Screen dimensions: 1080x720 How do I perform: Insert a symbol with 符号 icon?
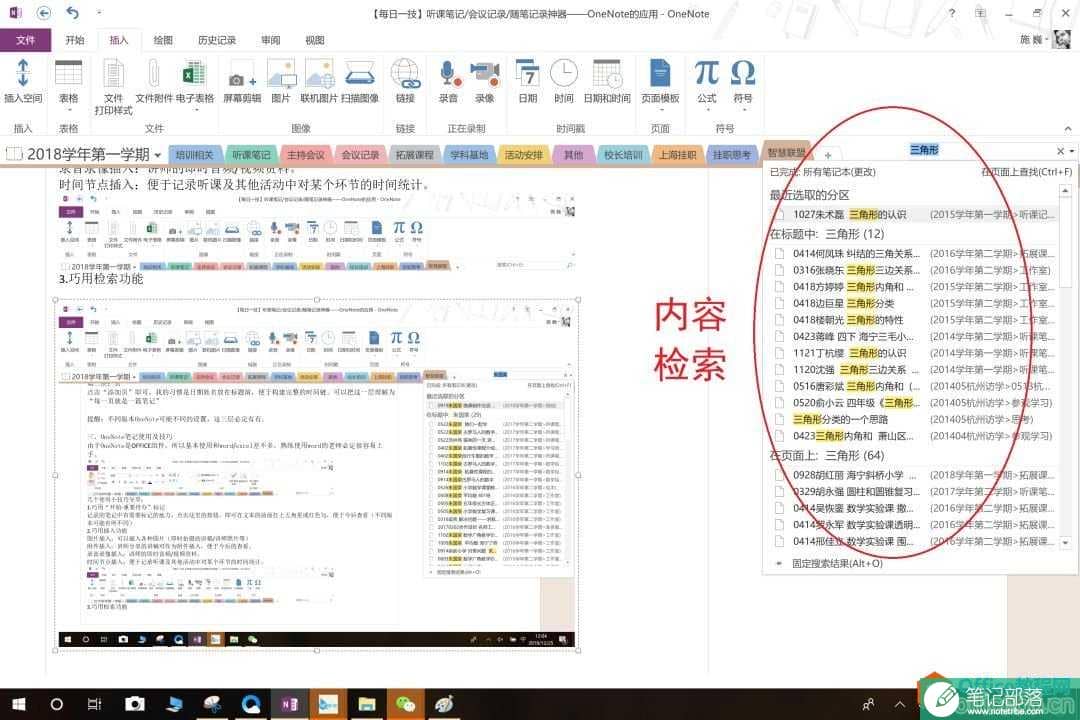pos(742,74)
